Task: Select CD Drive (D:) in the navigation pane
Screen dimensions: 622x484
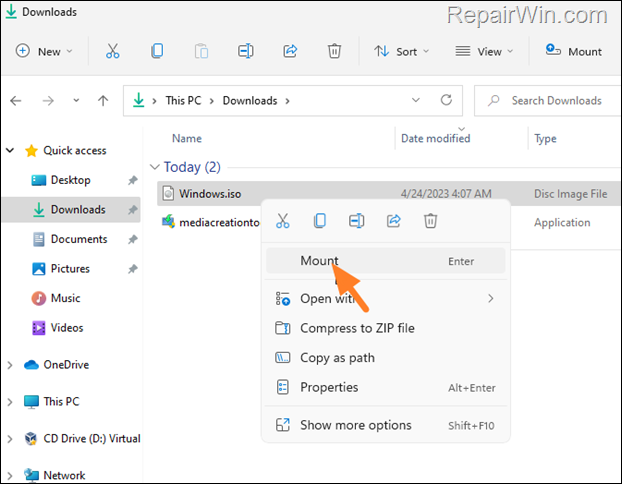Action: pos(82,438)
